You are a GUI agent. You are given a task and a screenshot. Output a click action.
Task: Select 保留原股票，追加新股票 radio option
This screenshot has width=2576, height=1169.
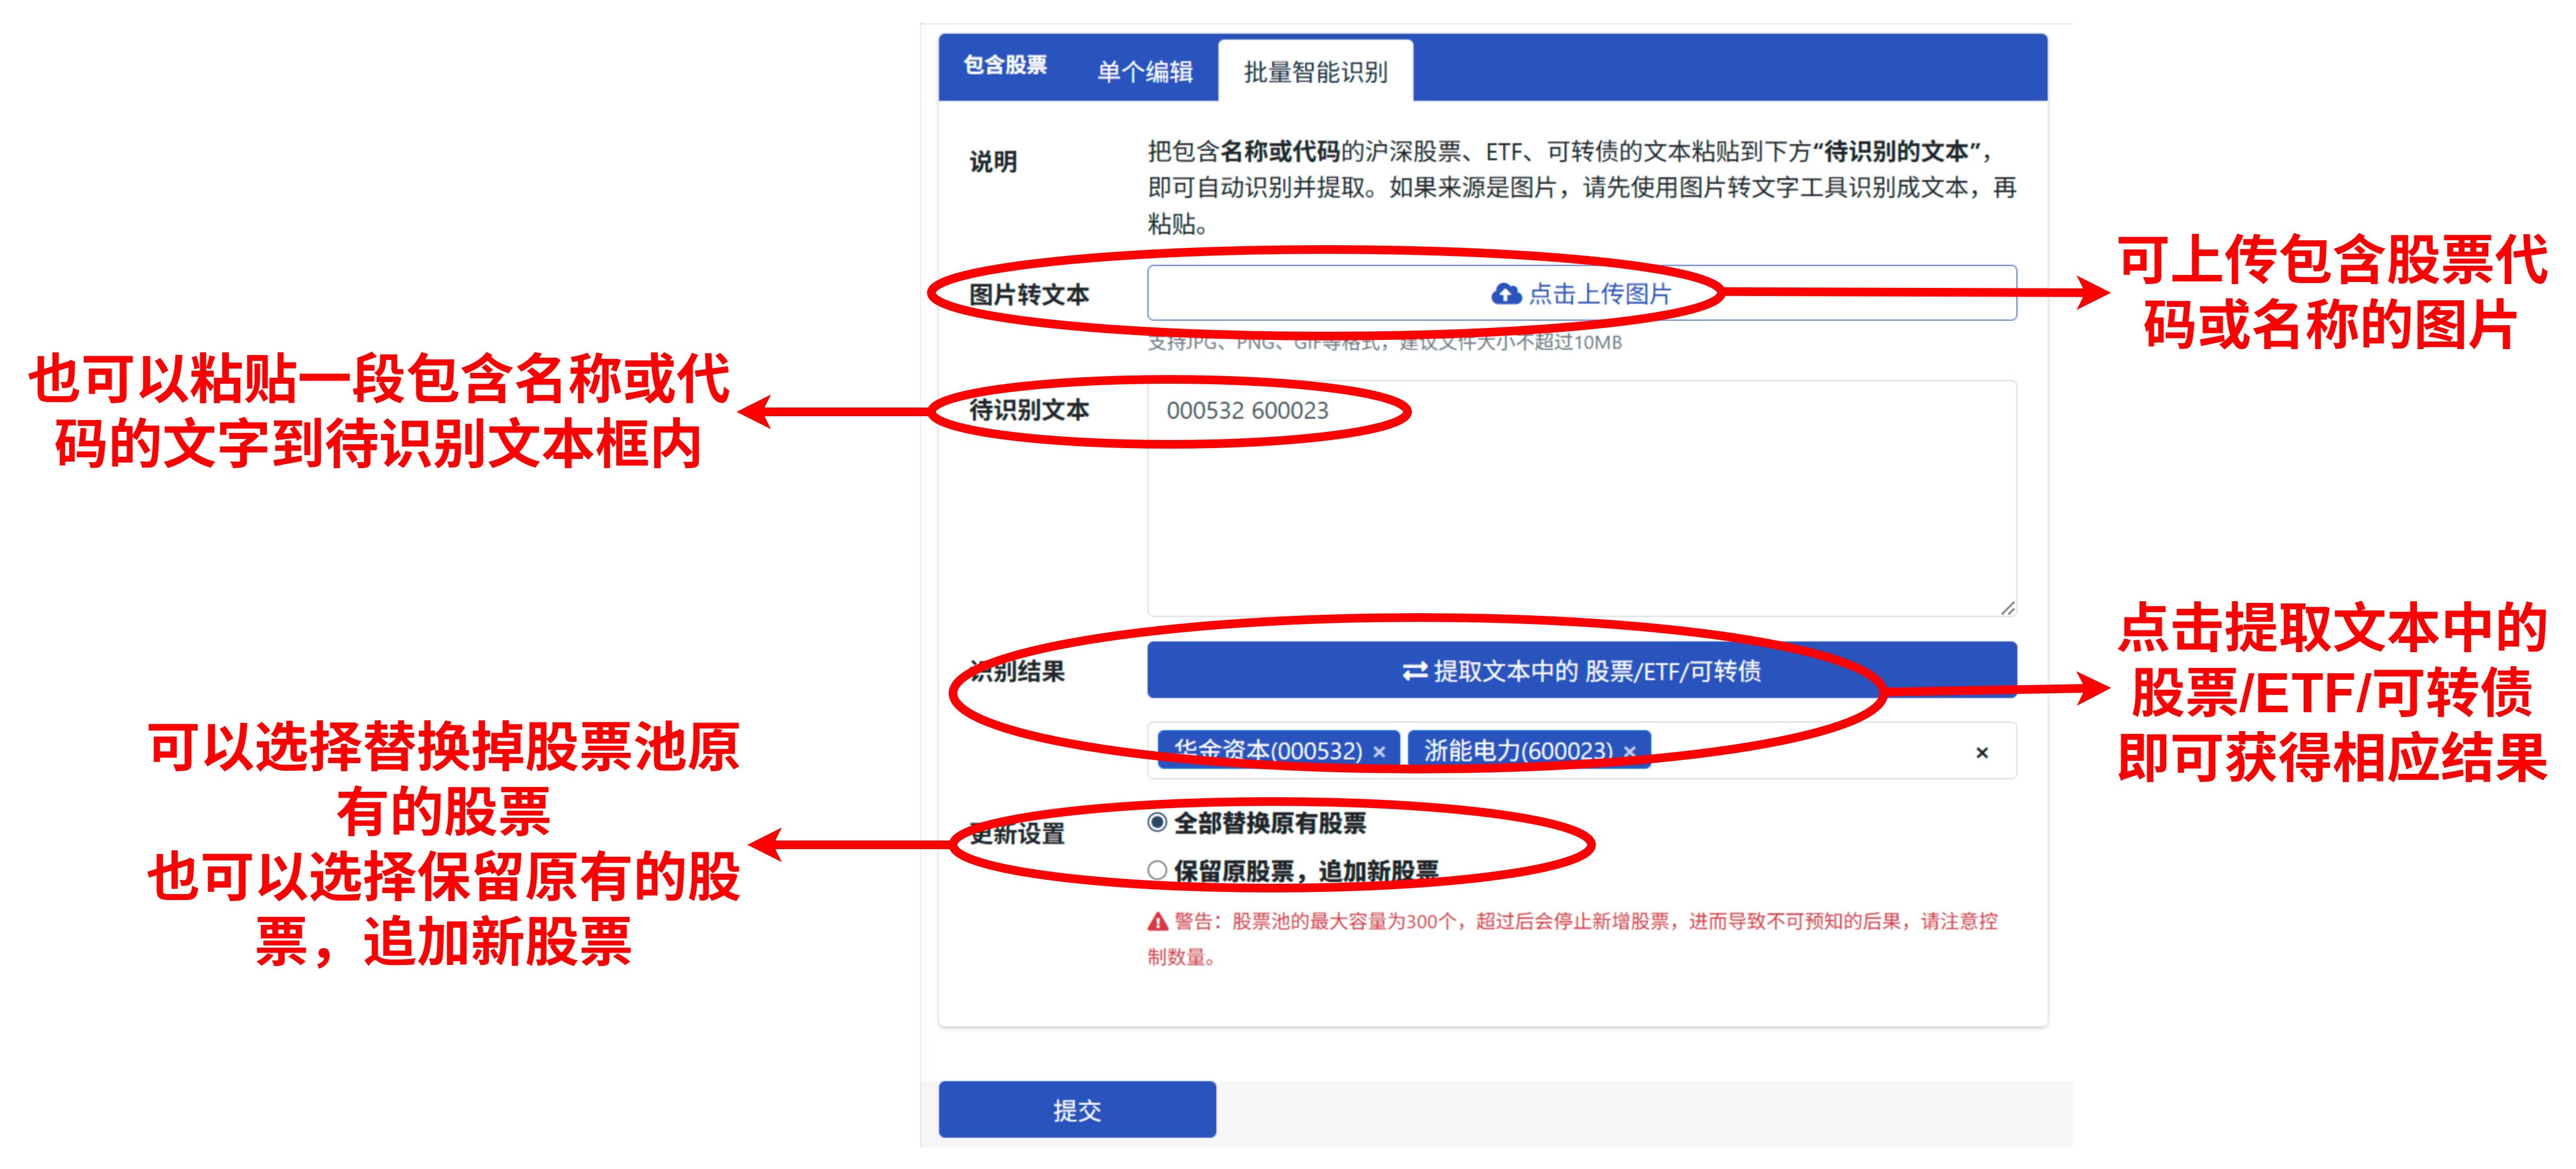point(1157,871)
